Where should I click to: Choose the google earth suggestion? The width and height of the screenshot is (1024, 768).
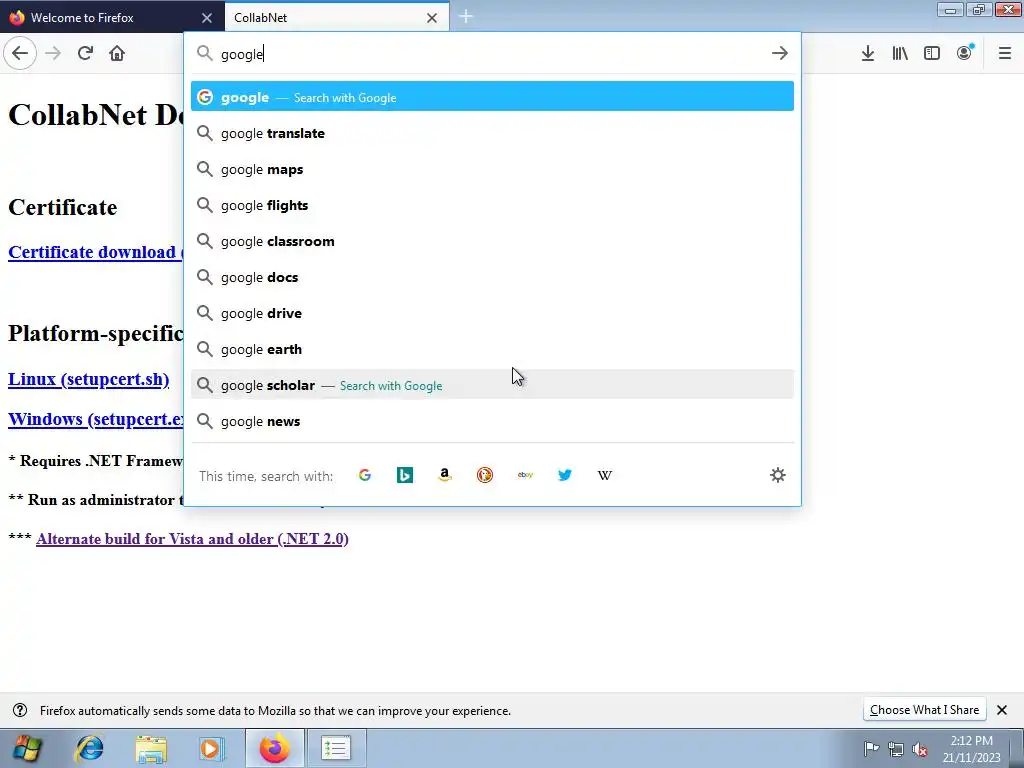tap(492, 349)
